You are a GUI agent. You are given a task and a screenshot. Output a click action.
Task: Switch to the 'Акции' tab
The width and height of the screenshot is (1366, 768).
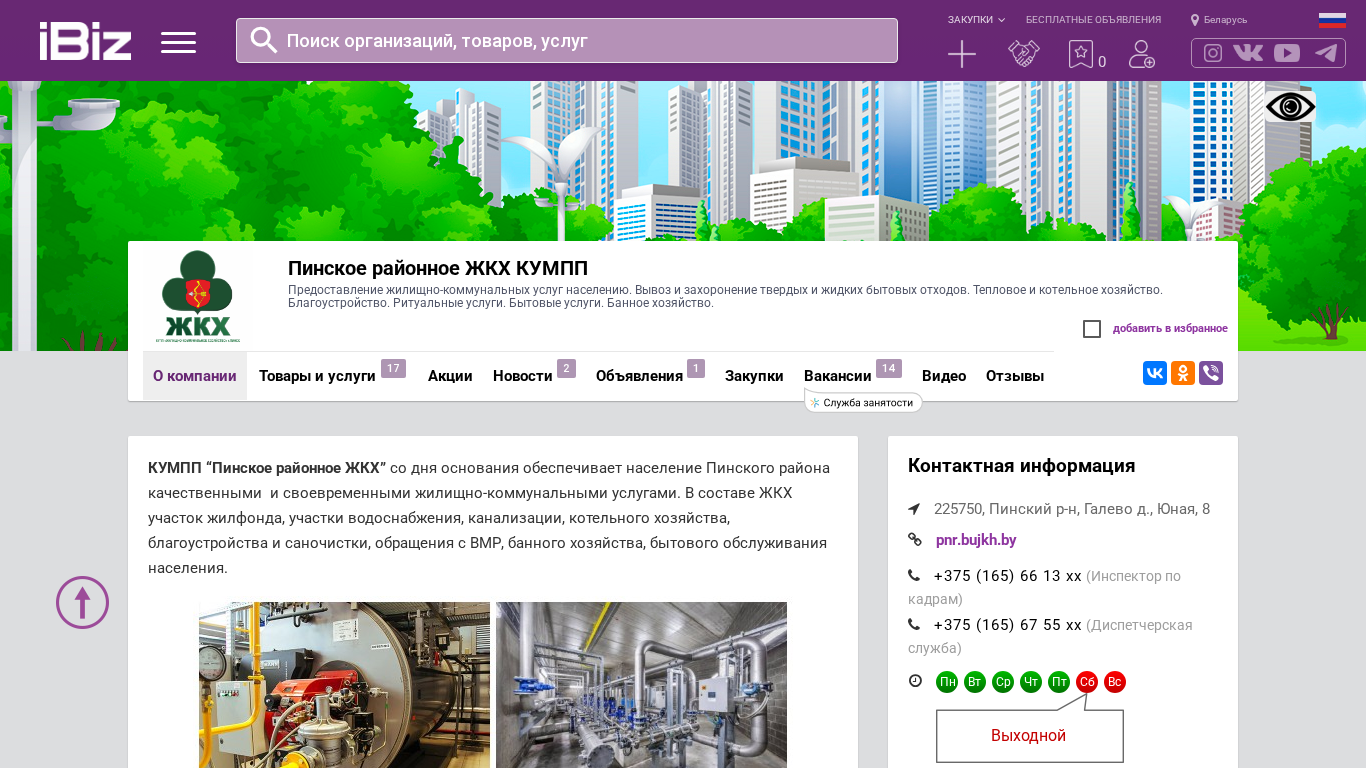pos(450,376)
